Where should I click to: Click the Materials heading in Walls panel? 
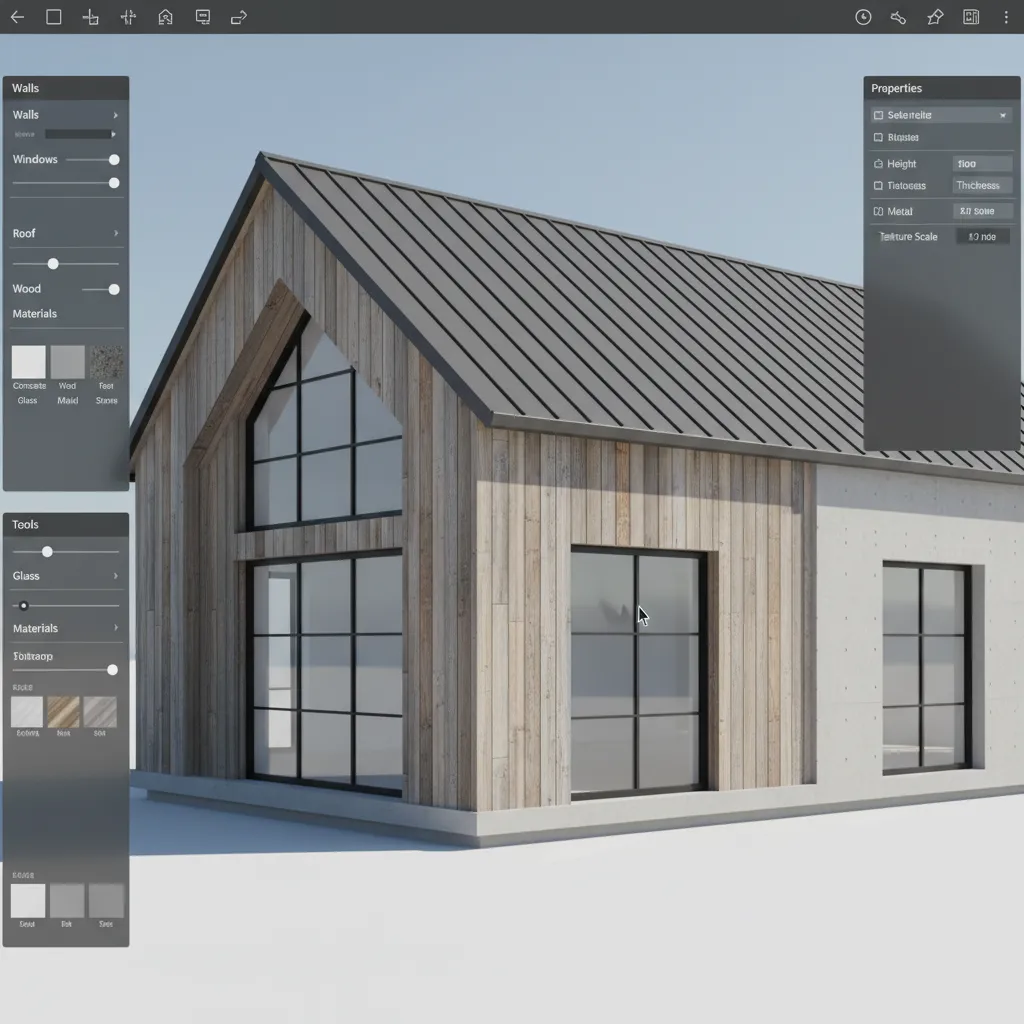click(35, 313)
